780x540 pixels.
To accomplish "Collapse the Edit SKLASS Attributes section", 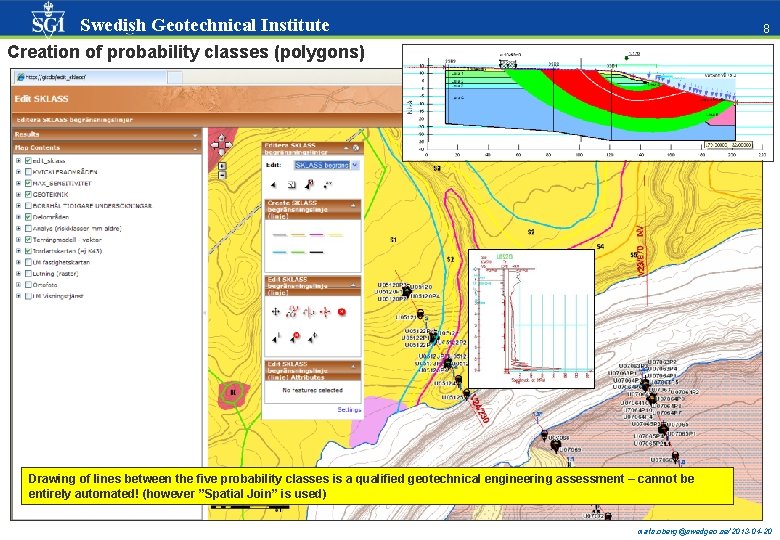I will (x=353, y=366).
